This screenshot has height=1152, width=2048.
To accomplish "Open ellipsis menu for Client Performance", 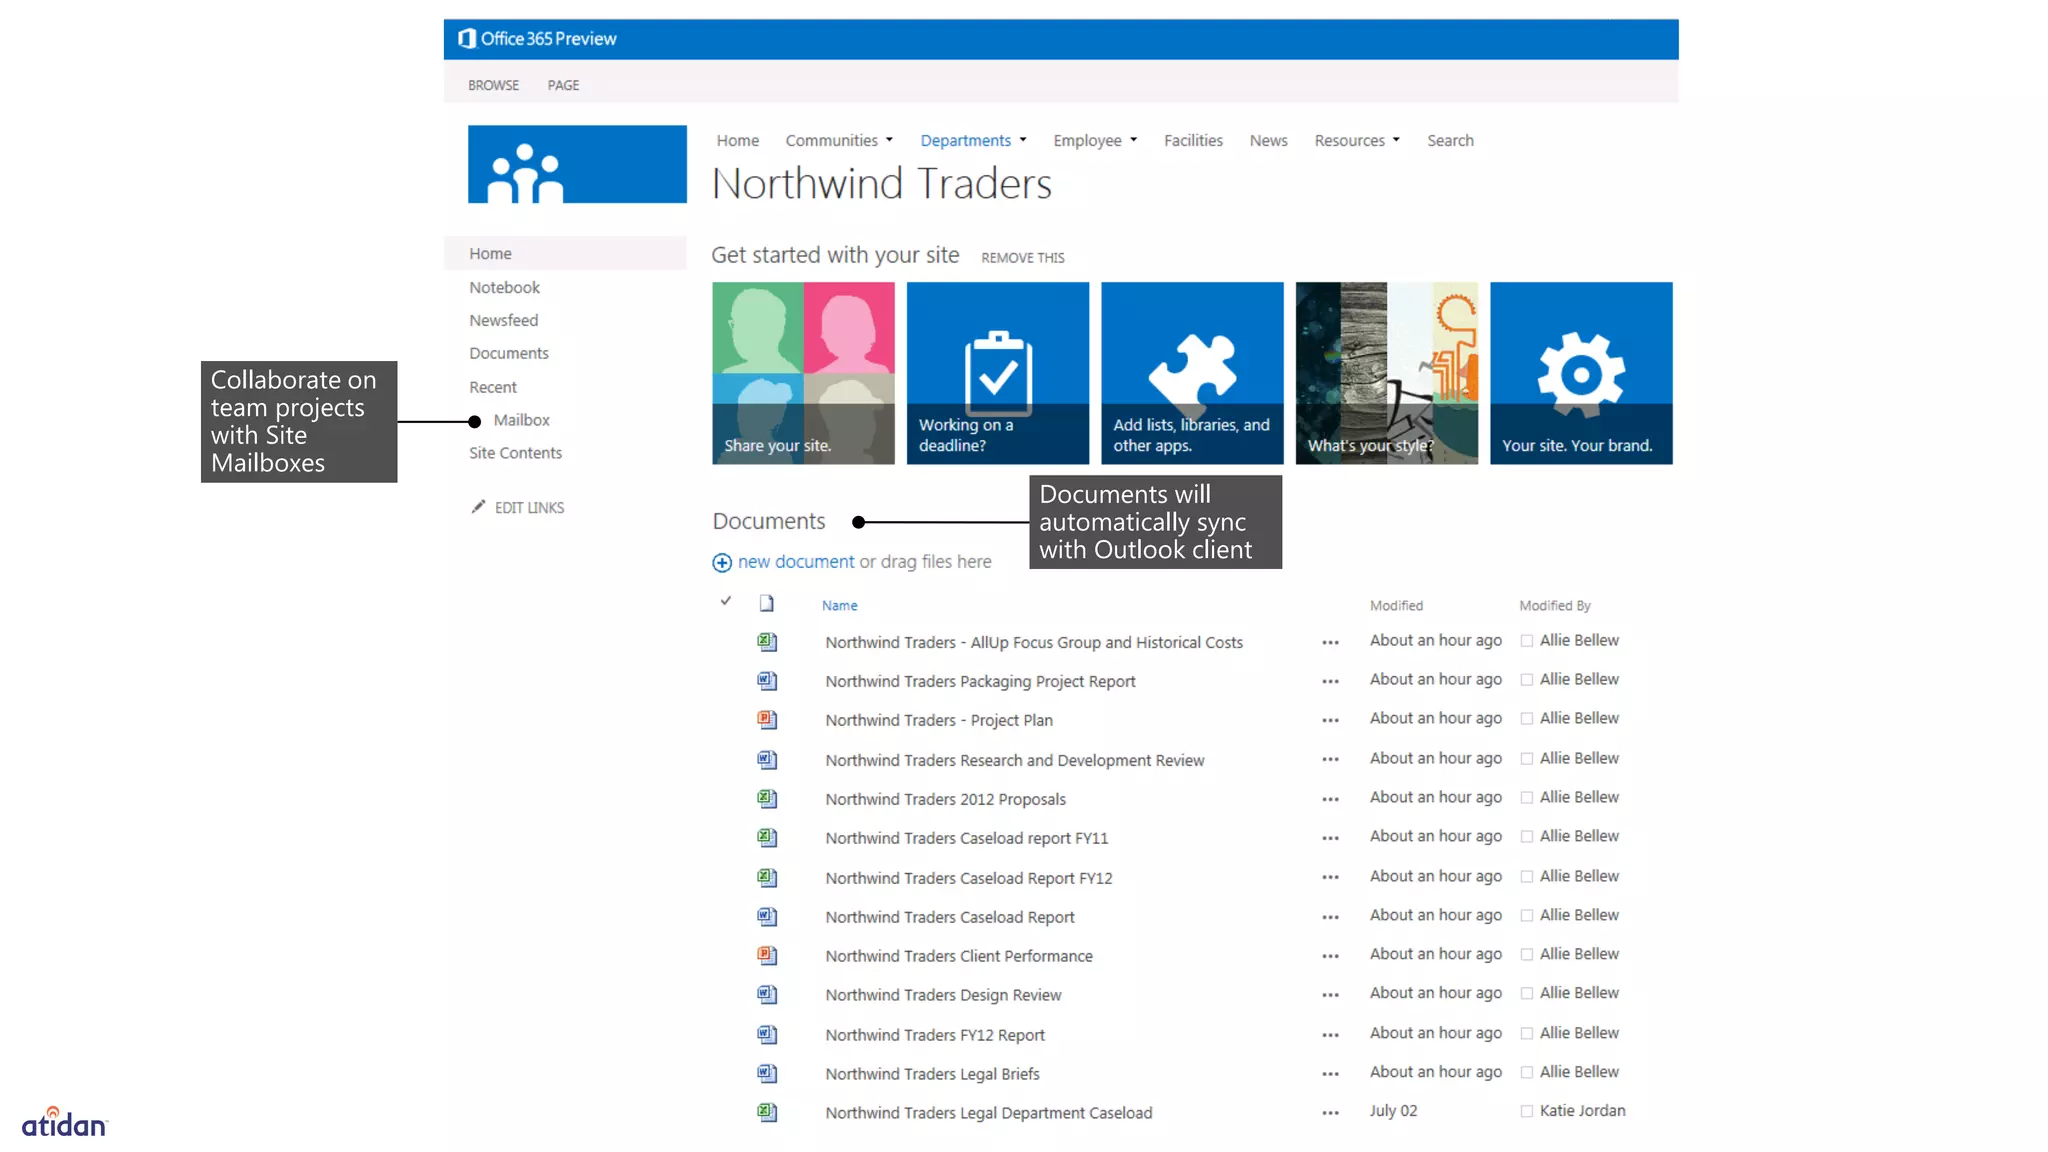I will click(1330, 957).
